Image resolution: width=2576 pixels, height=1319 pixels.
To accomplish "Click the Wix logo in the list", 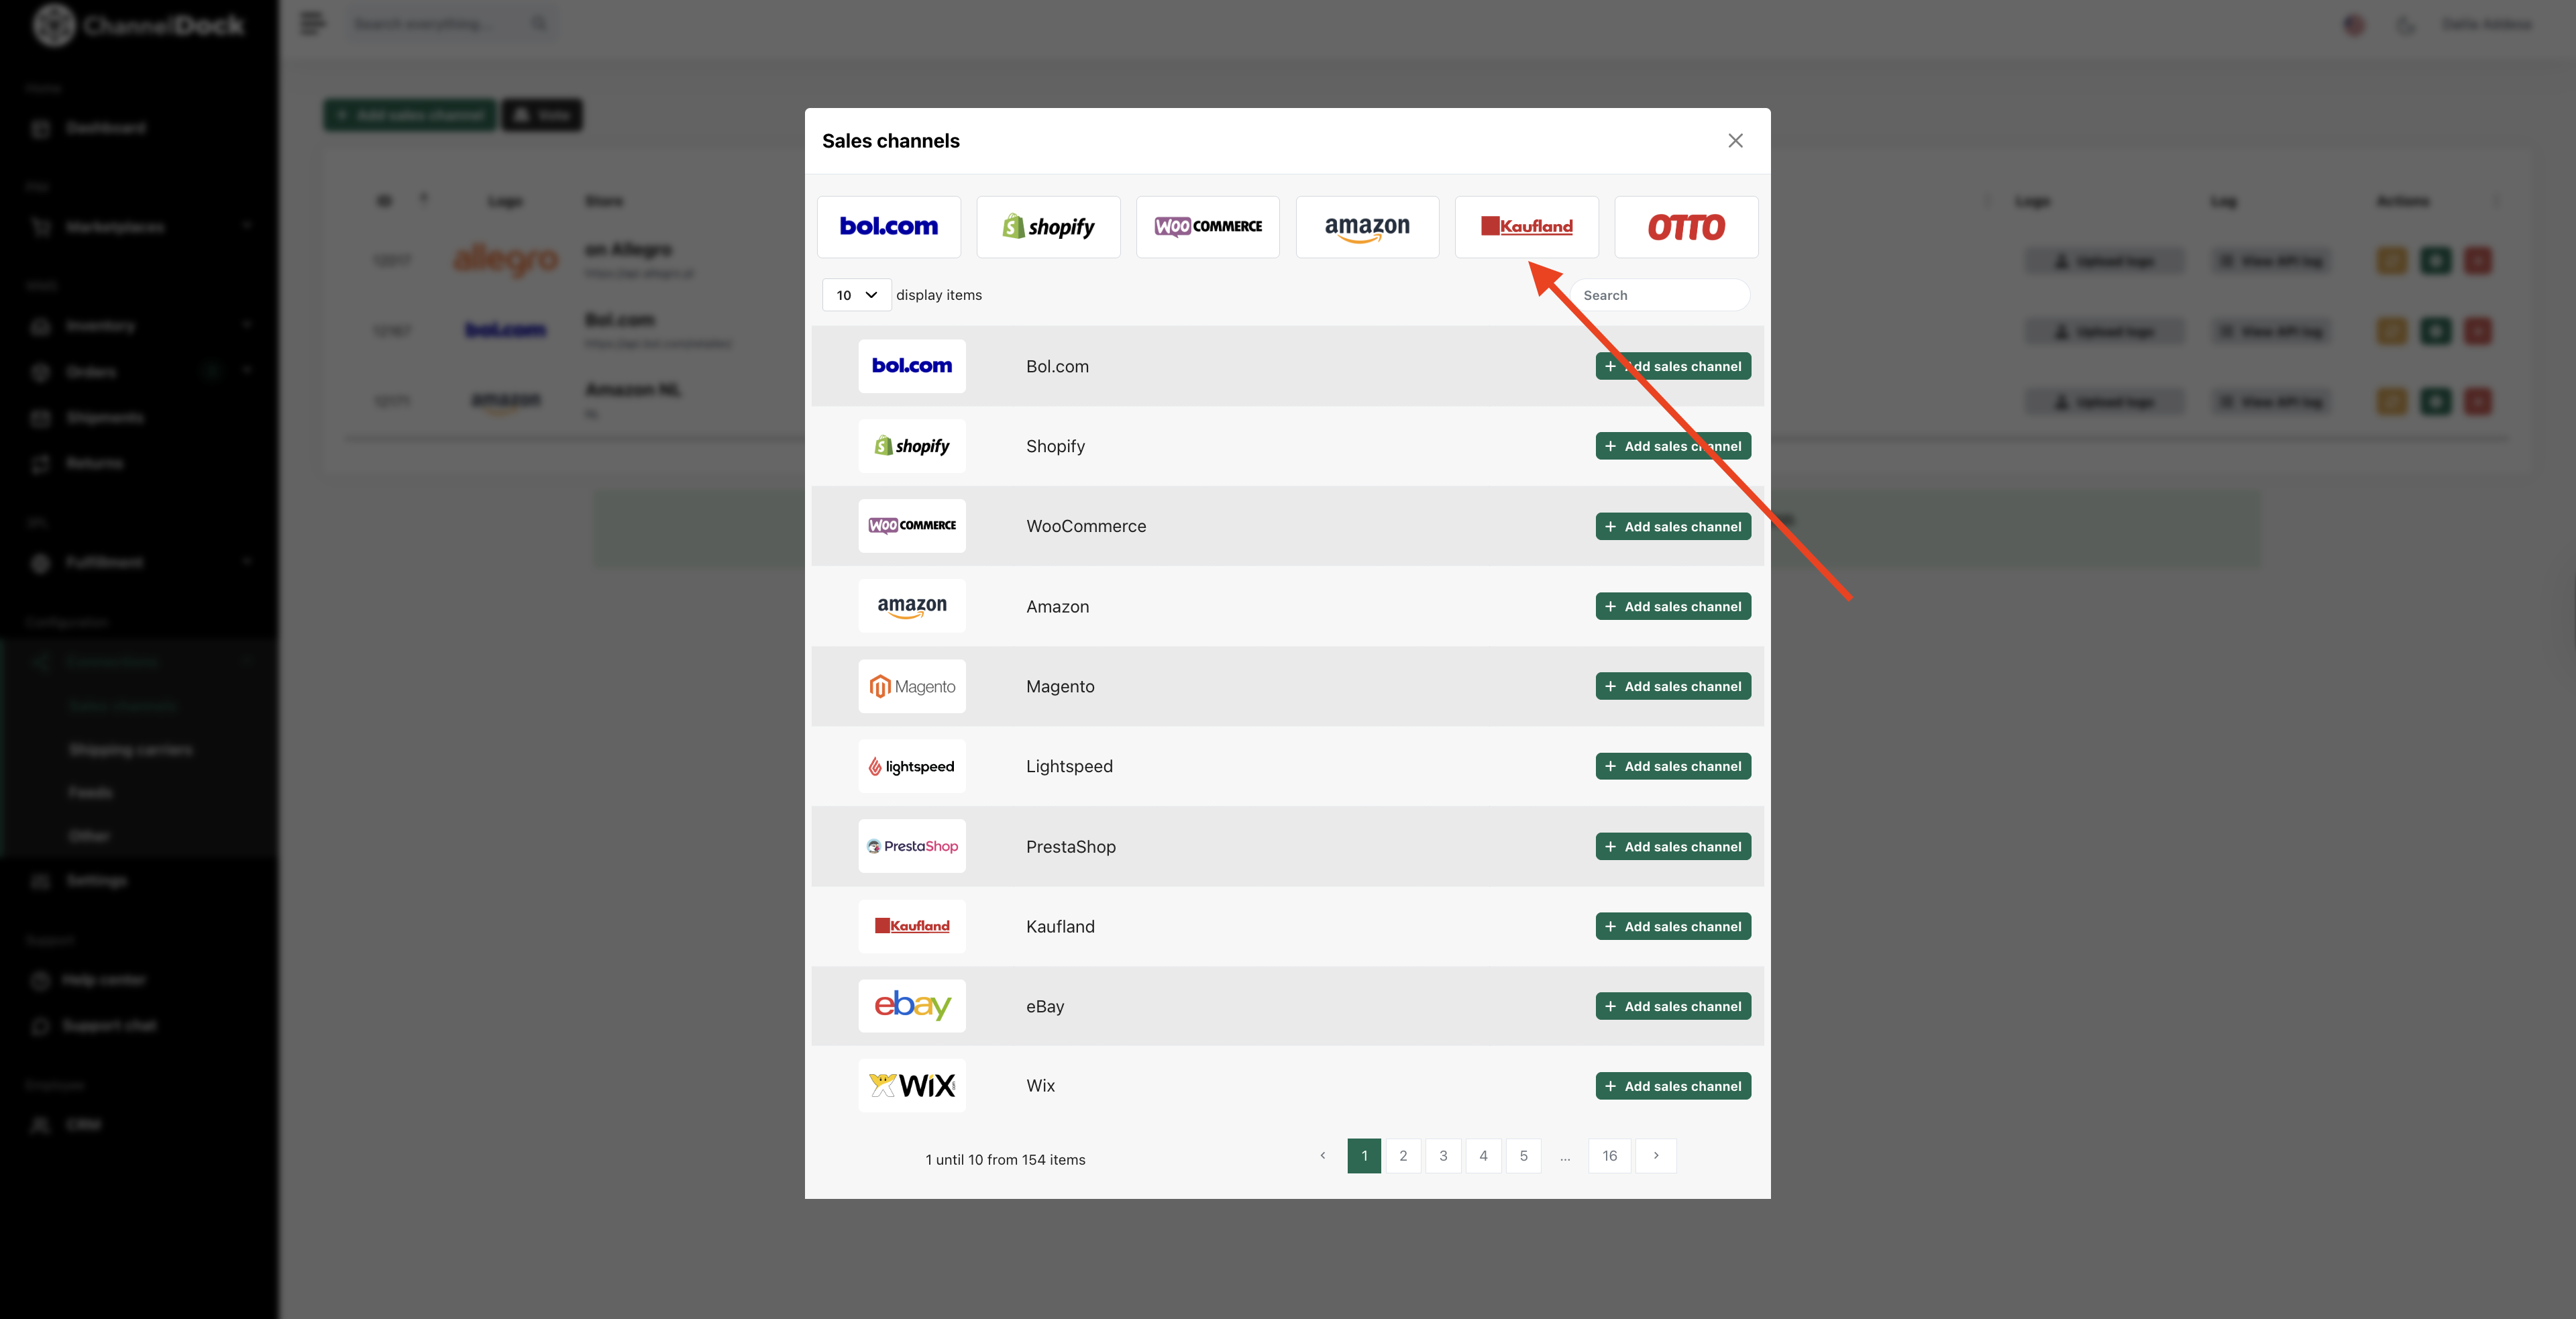I will pos(912,1085).
